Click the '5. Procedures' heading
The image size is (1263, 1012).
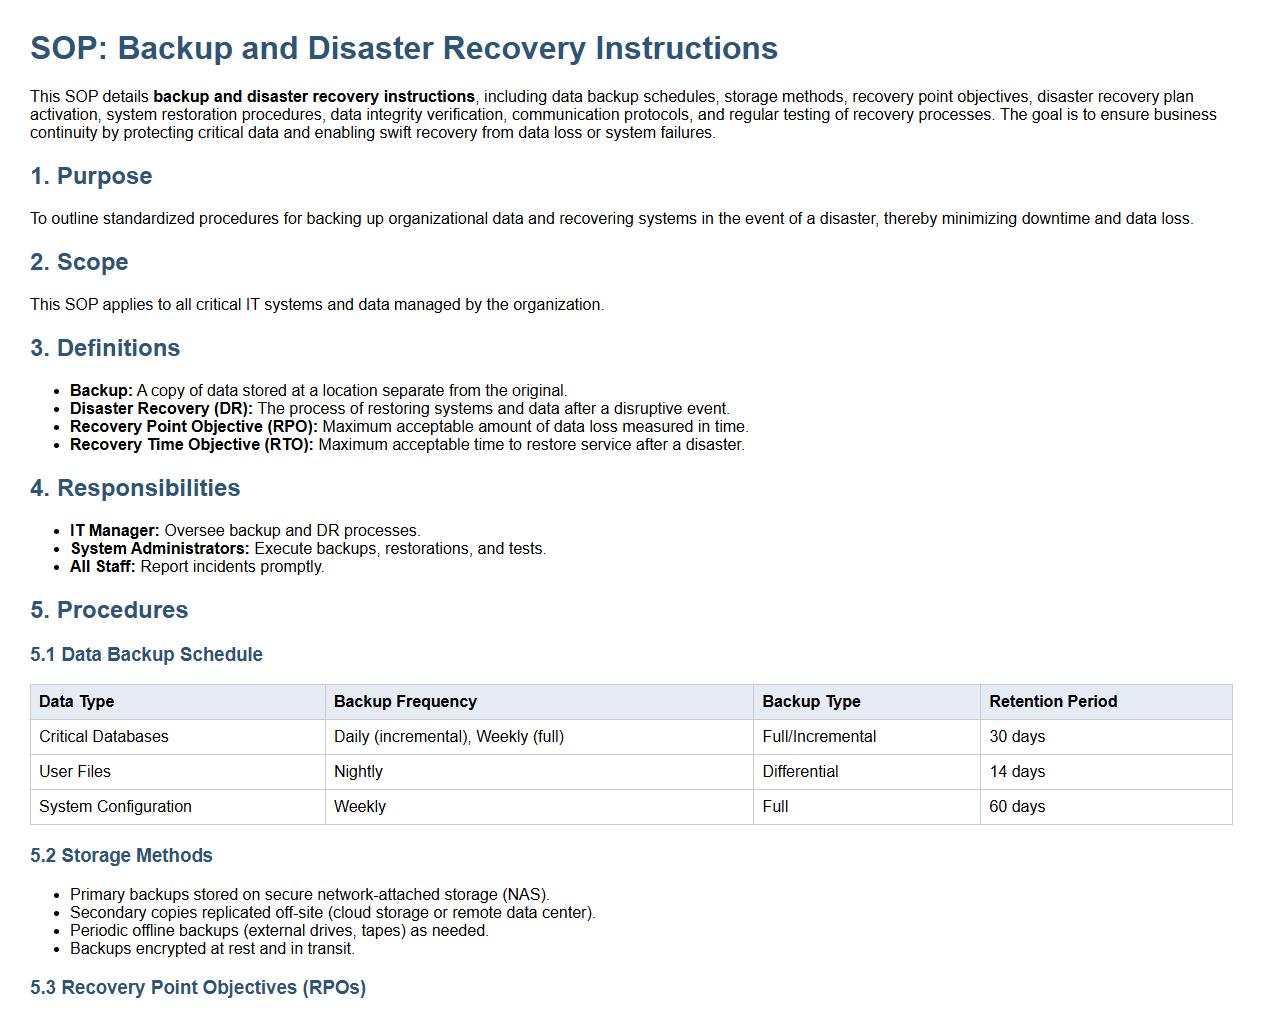[x=109, y=610]
